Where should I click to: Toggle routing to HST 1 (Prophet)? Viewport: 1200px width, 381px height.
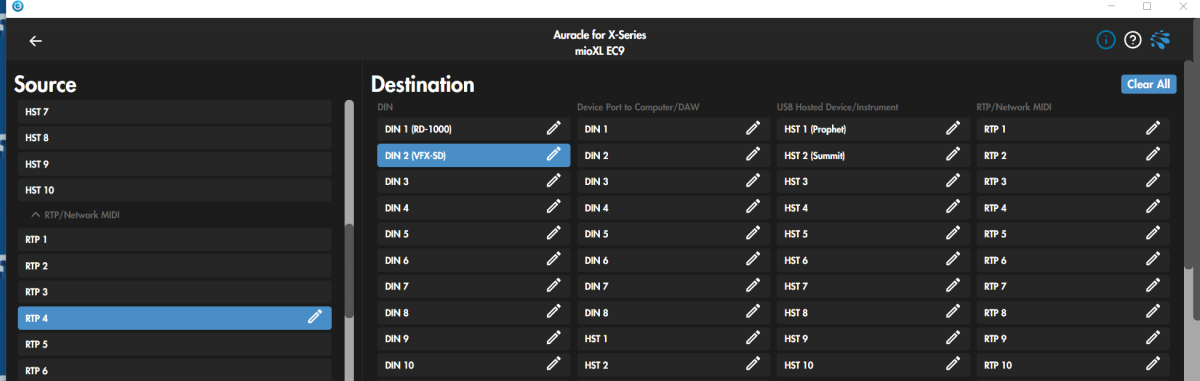click(x=873, y=129)
